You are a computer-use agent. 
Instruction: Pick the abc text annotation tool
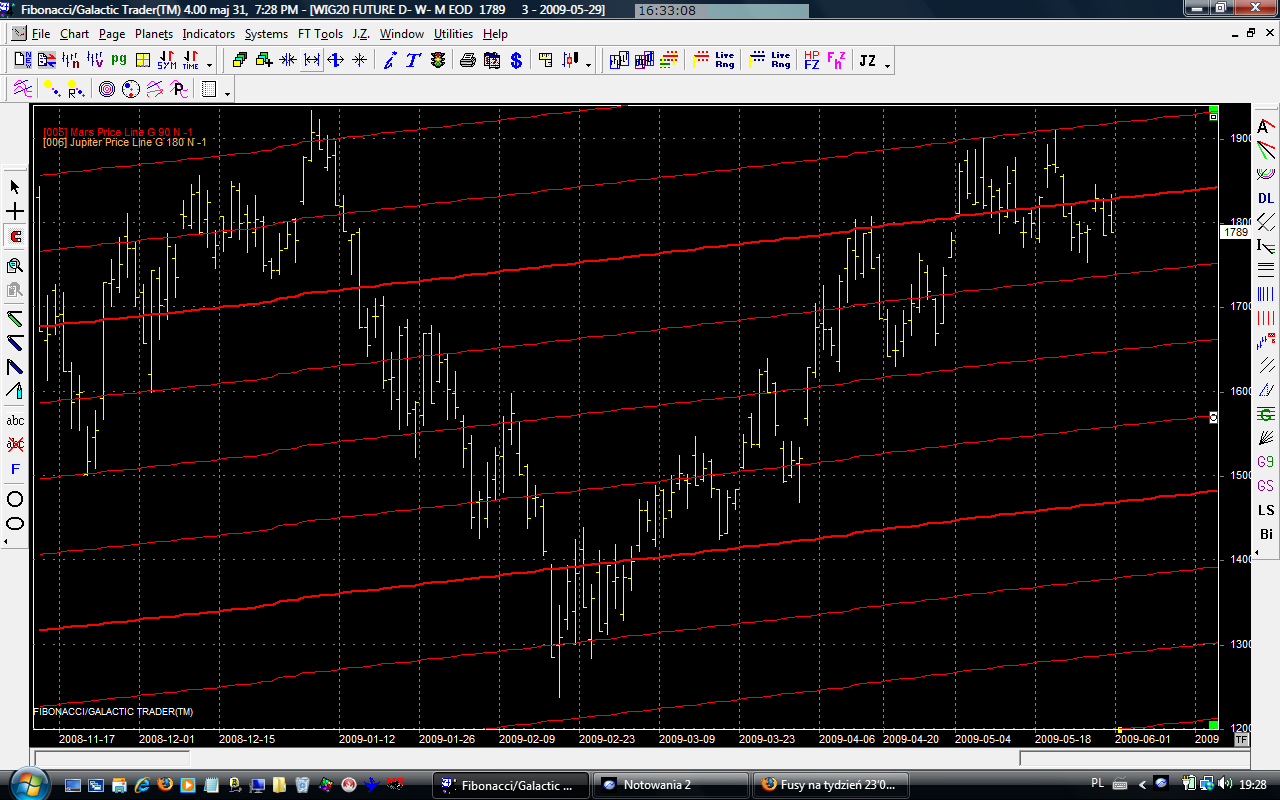pos(15,420)
